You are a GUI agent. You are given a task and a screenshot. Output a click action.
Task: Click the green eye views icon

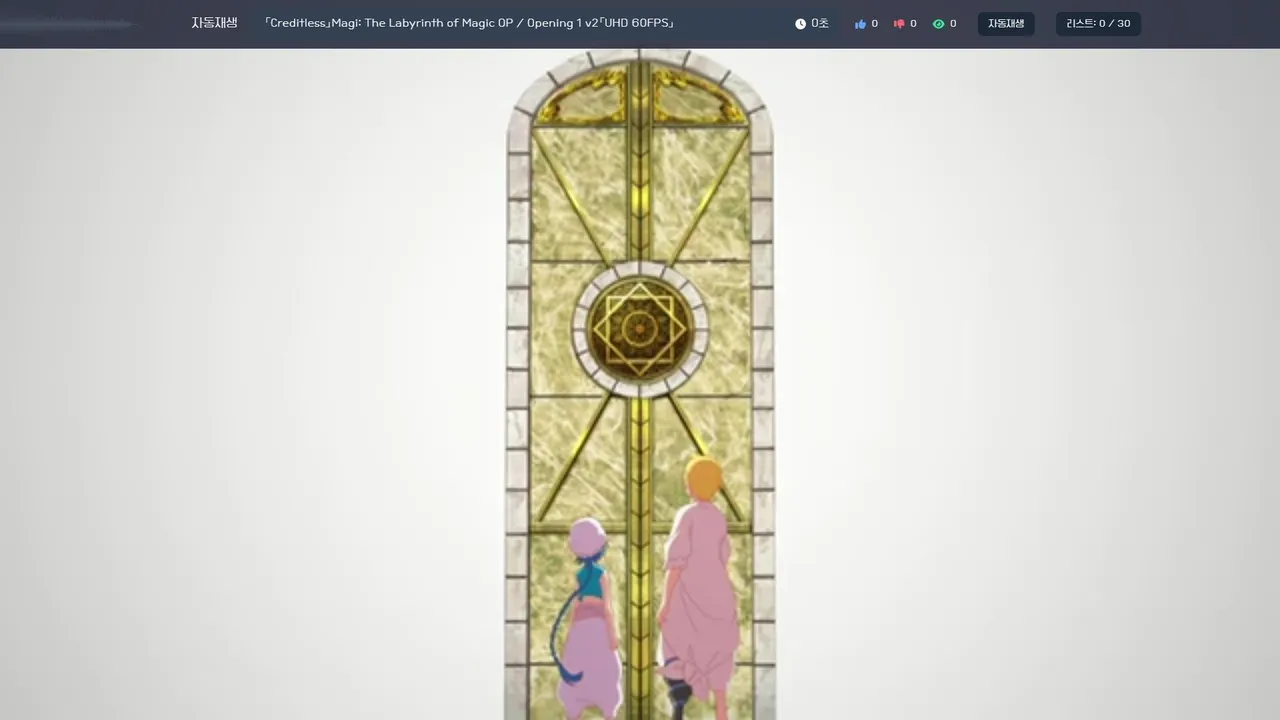point(938,24)
